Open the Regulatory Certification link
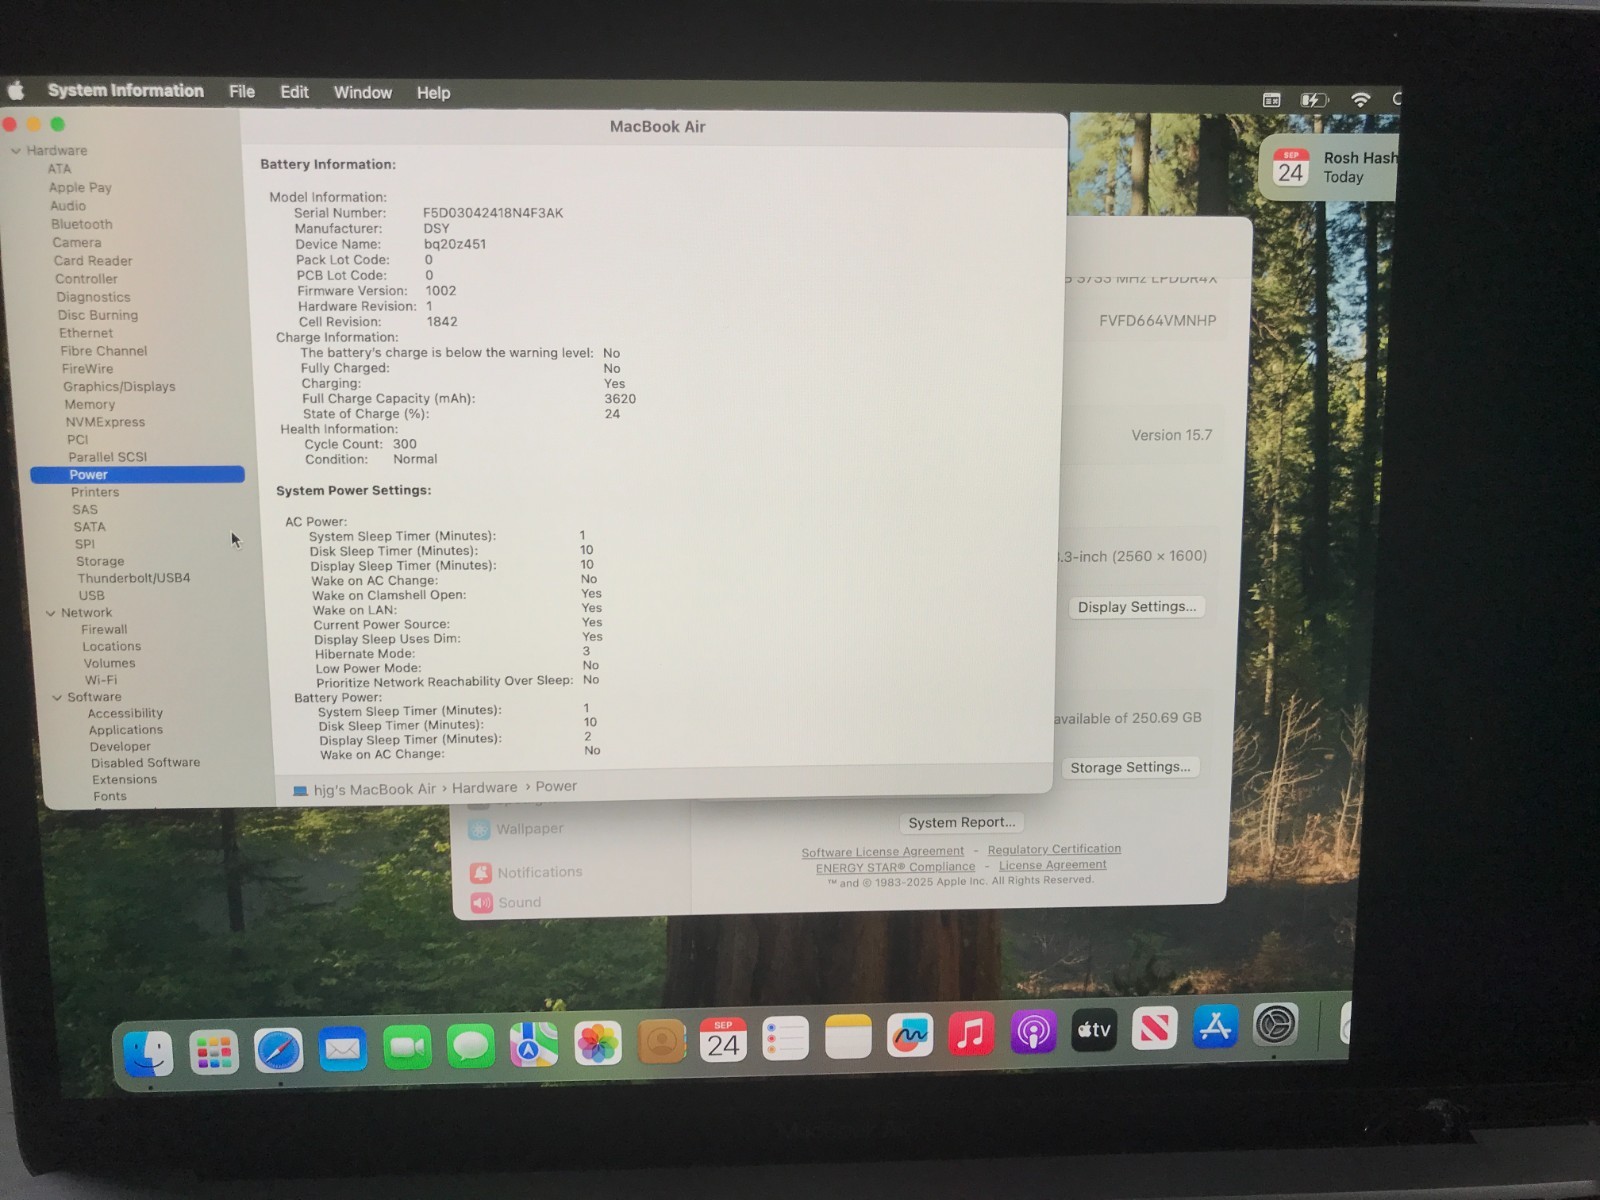Image resolution: width=1600 pixels, height=1200 pixels. pyautogui.click(x=1054, y=849)
